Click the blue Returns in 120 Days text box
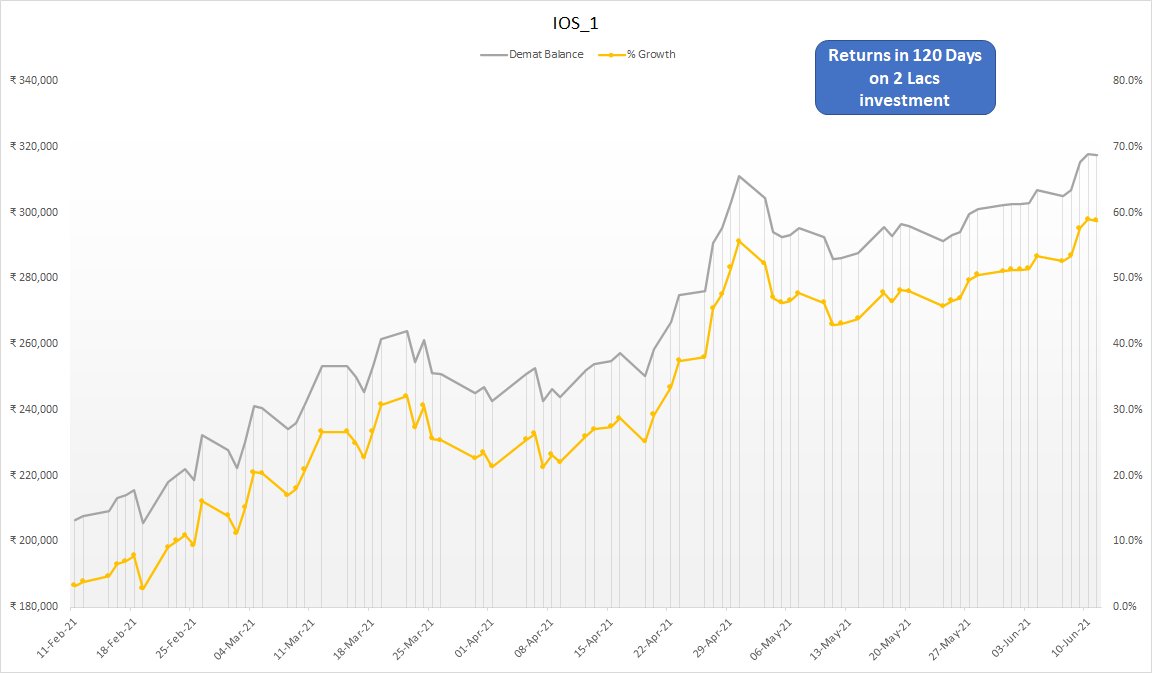The image size is (1152, 673). (905, 78)
